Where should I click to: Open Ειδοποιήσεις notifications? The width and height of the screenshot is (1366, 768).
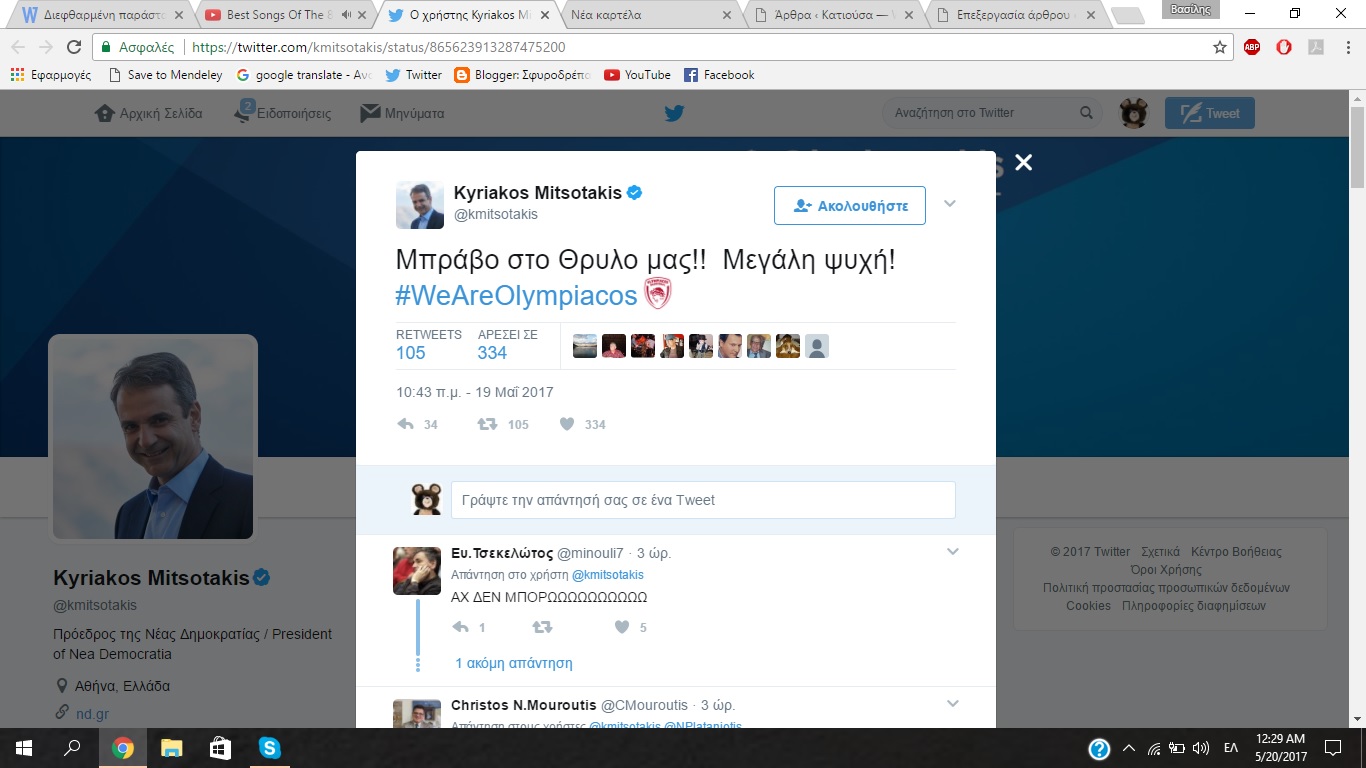tap(282, 113)
